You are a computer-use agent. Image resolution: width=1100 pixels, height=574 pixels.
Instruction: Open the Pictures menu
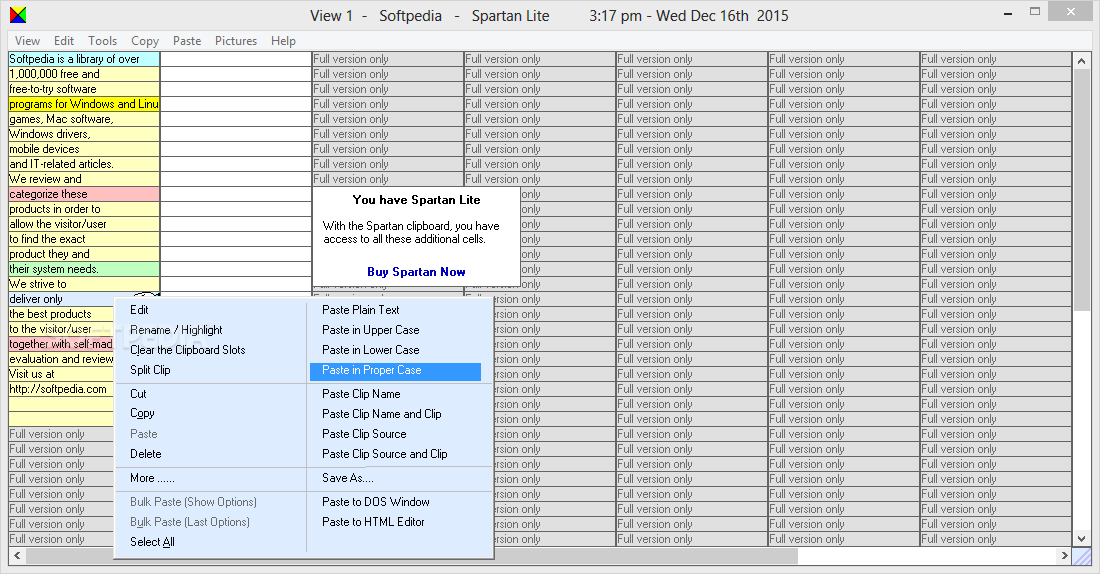coord(236,41)
